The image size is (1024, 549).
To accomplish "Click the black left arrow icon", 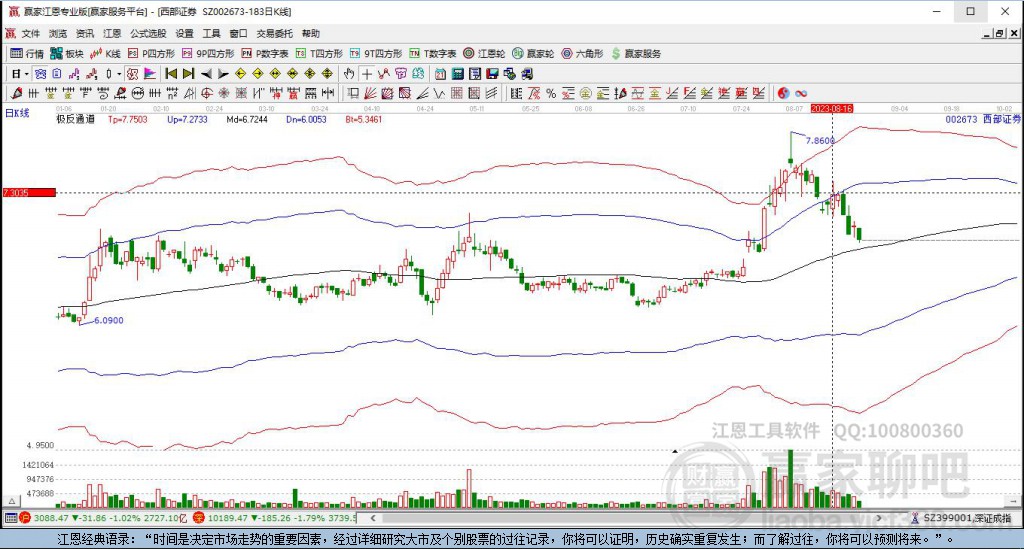I will click(x=206, y=74).
